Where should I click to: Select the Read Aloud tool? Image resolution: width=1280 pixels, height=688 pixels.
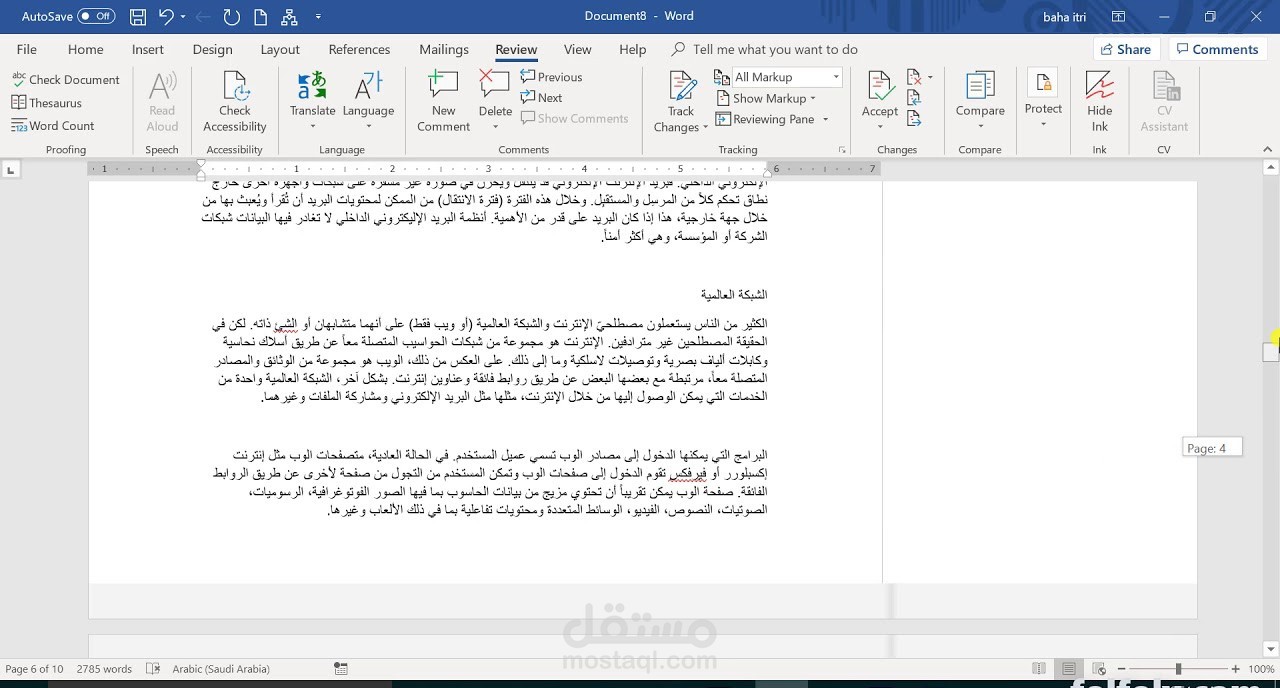coord(161,100)
